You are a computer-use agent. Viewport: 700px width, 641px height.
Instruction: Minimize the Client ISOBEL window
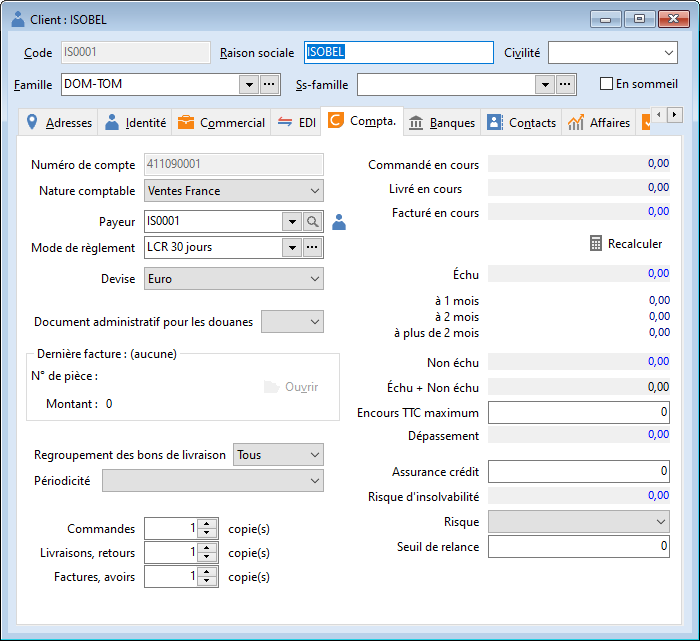(x=605, y=19)
